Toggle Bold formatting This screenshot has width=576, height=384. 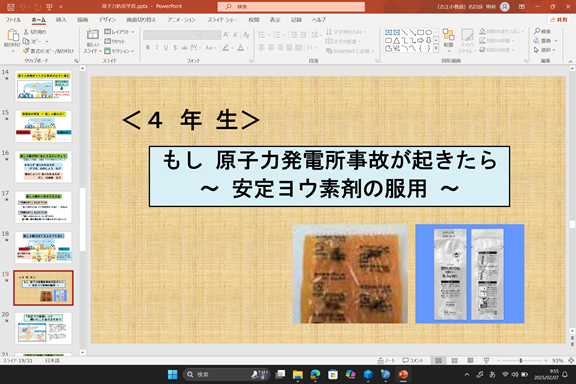point(148,48)
